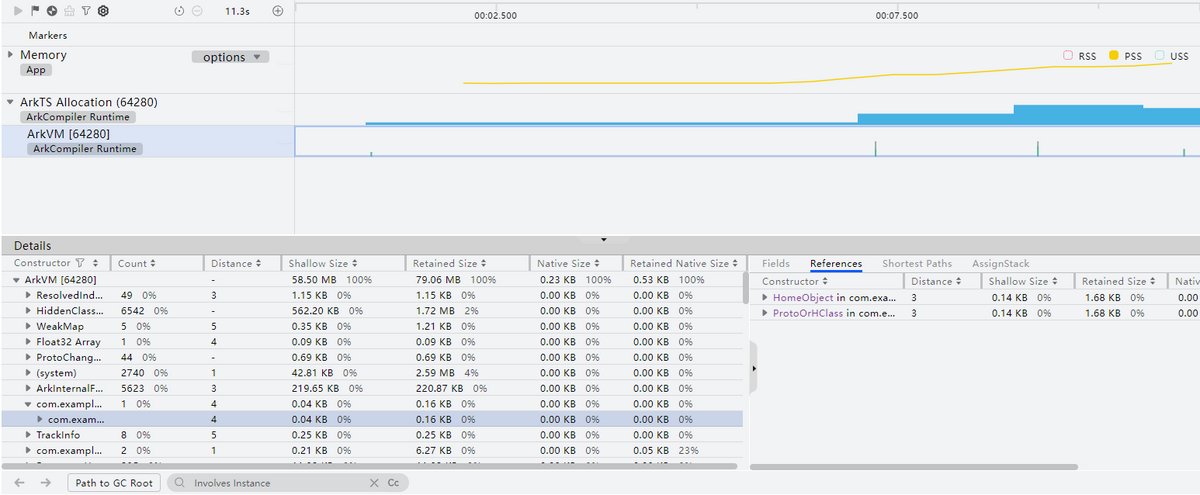This screenshot has height=495, width=1200.
Task: Click the flag marker icon in toolbar
Action: (35, 11)
